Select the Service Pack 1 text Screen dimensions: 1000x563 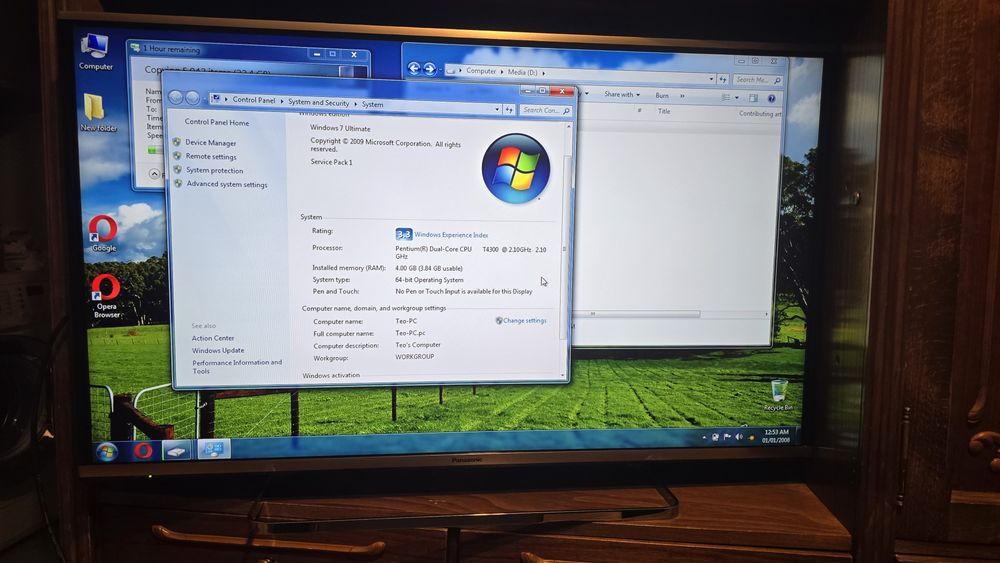(x=331, y=162)
